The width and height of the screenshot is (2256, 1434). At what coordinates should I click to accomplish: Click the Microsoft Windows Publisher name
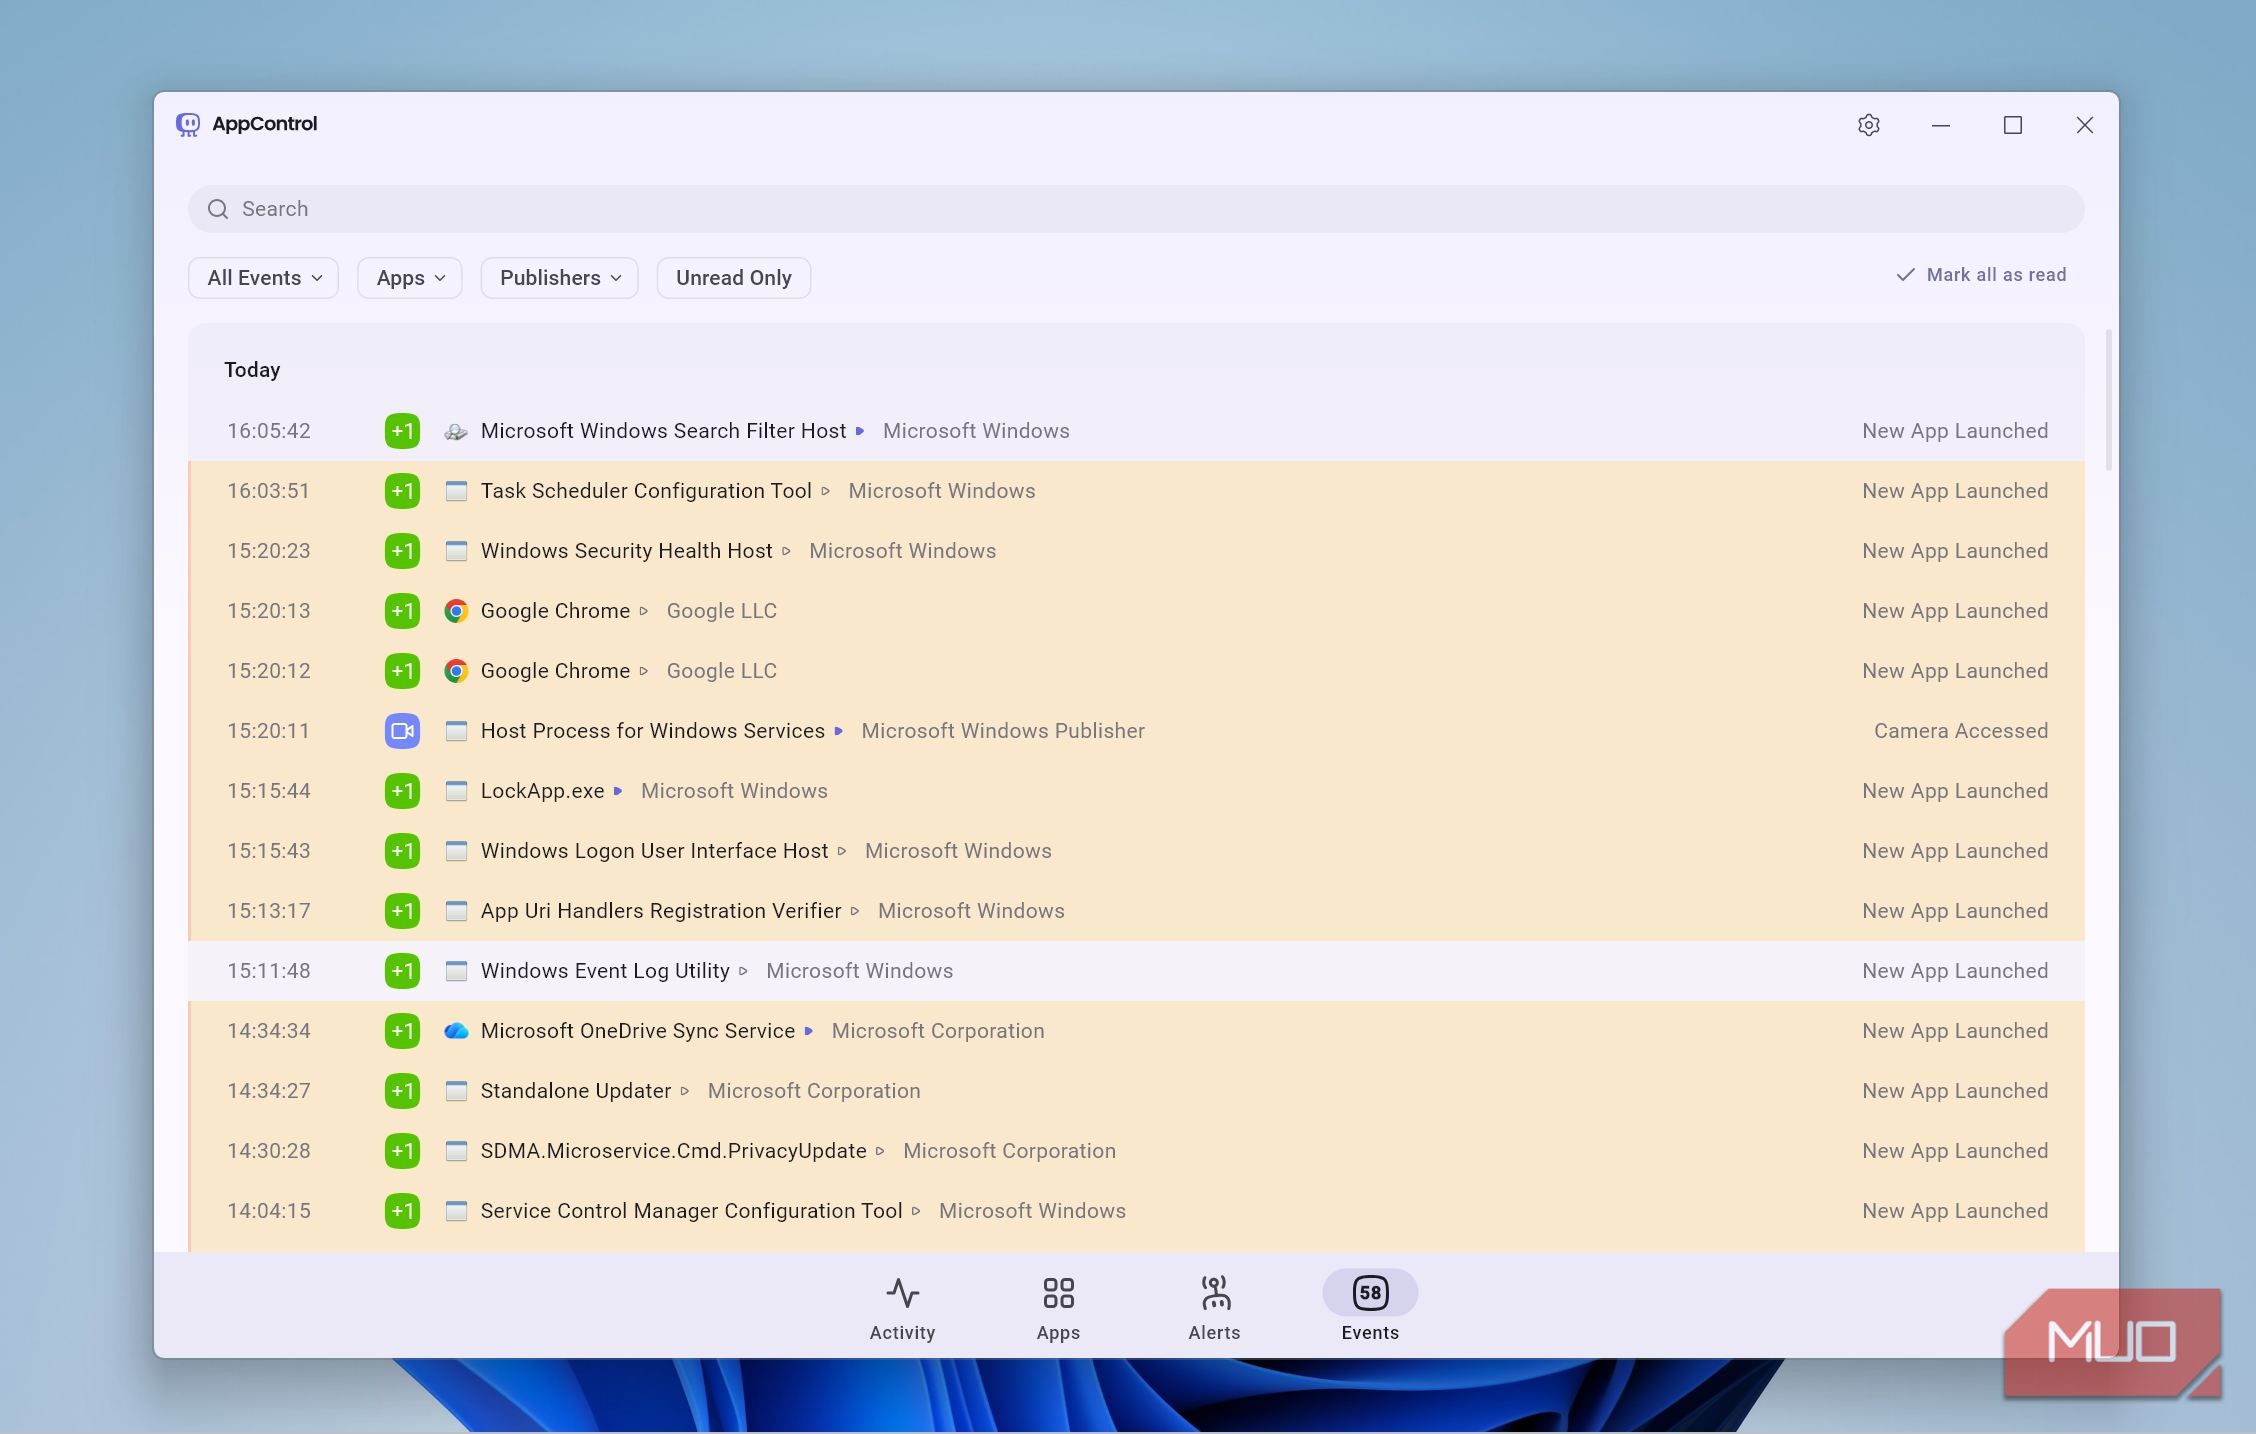(1003, 731)
